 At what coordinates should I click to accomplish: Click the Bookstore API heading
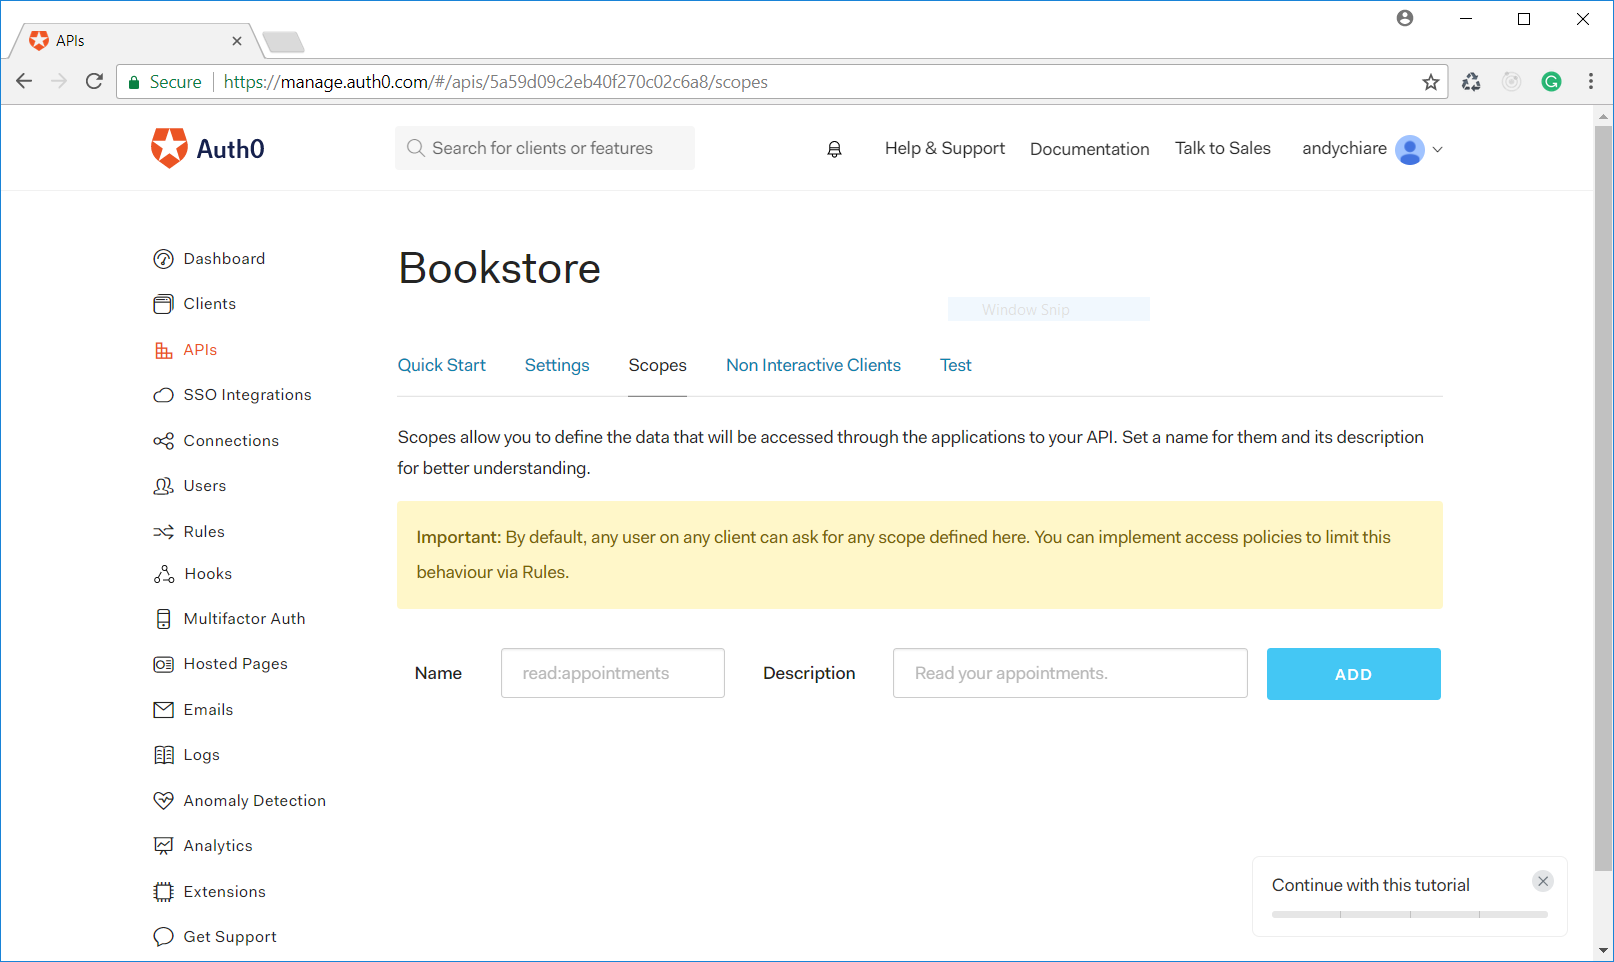500,268
